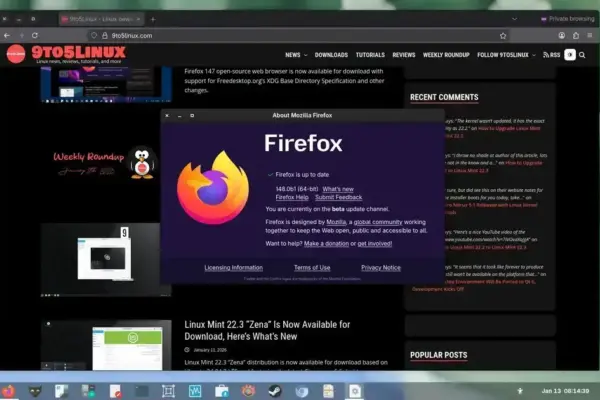Viewport: 600px width, 400px height.
Task: Open the Linux Mint 22.3 "Zena" headline
Action: 267,330
